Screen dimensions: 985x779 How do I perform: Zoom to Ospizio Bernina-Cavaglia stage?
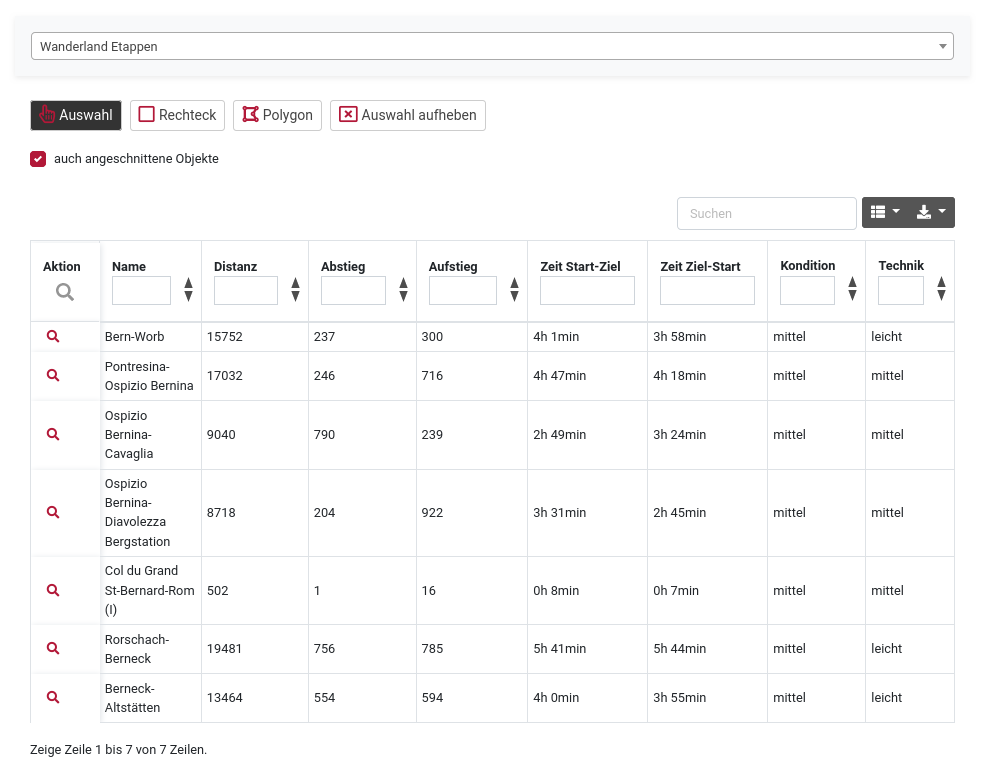(53, 434)
